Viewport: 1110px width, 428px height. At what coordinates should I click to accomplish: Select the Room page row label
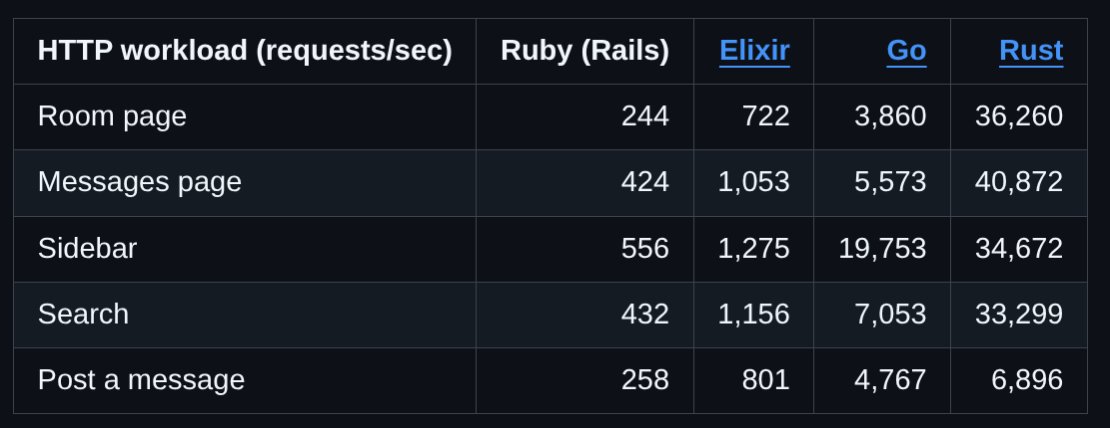click(x=112, y=117)
